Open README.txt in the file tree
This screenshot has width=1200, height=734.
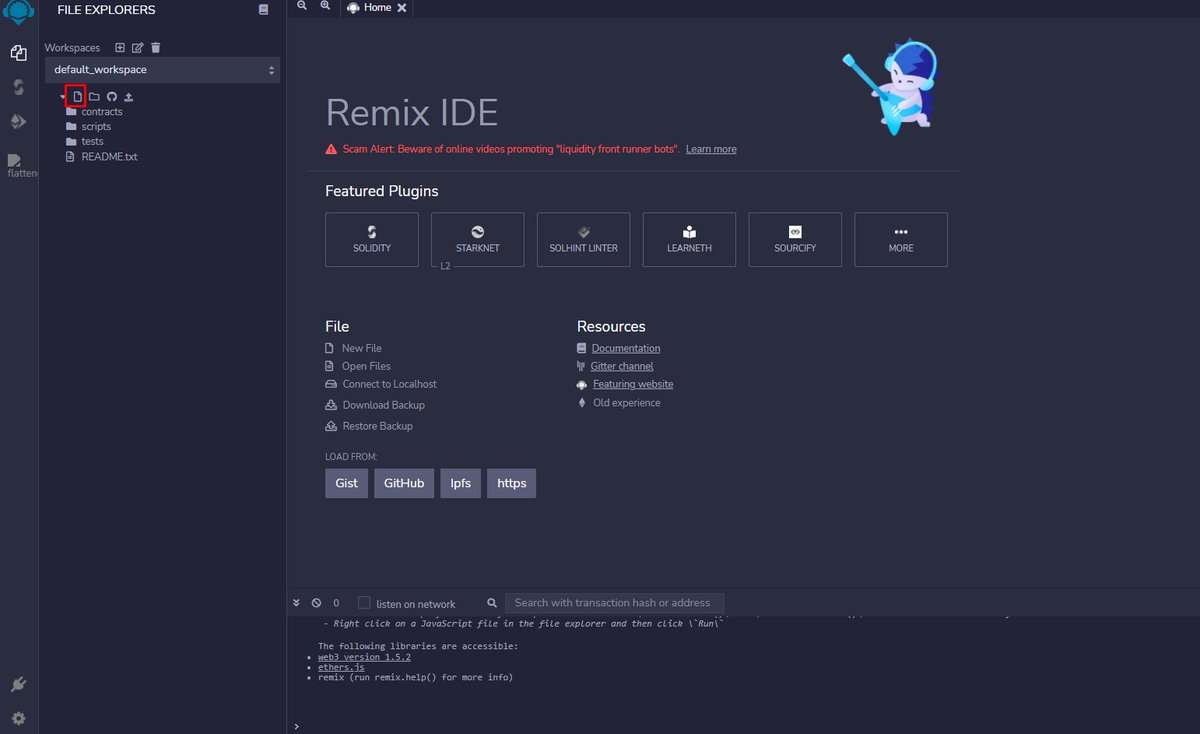[x=109, y=157]
